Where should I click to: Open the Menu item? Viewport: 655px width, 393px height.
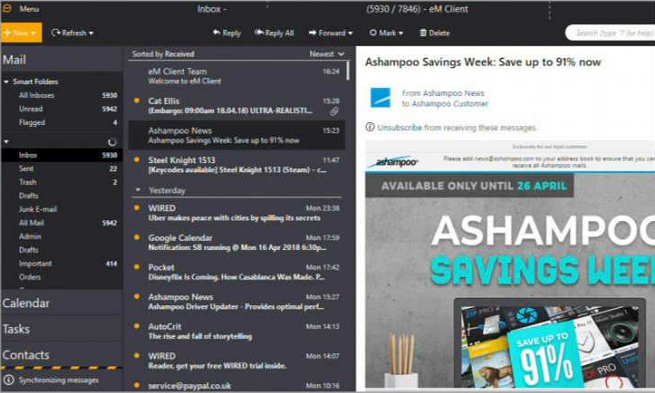pyautogui.click(x=29, y=8)
